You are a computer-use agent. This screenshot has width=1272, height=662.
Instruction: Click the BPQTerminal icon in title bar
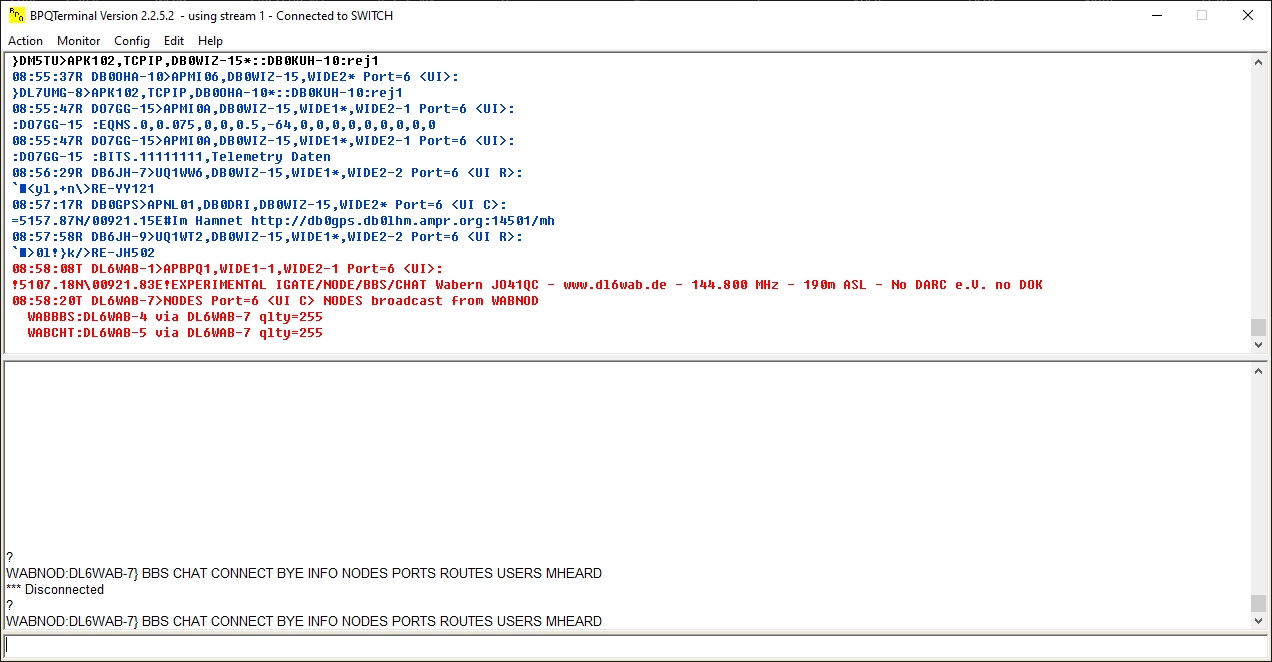click(16, 15)
